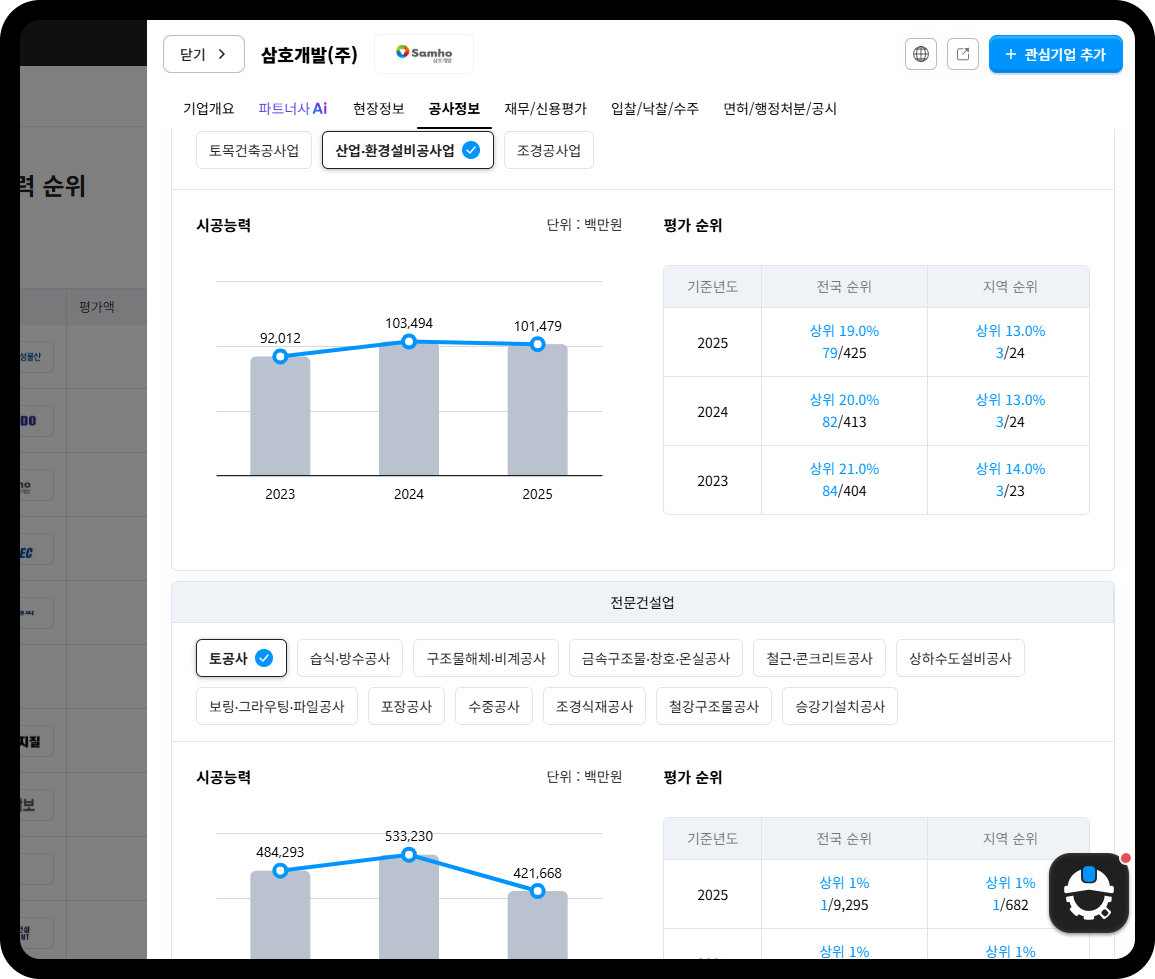Select the 구조물해체·비계공사 option
1155x979 pixels.
[486, 658]
